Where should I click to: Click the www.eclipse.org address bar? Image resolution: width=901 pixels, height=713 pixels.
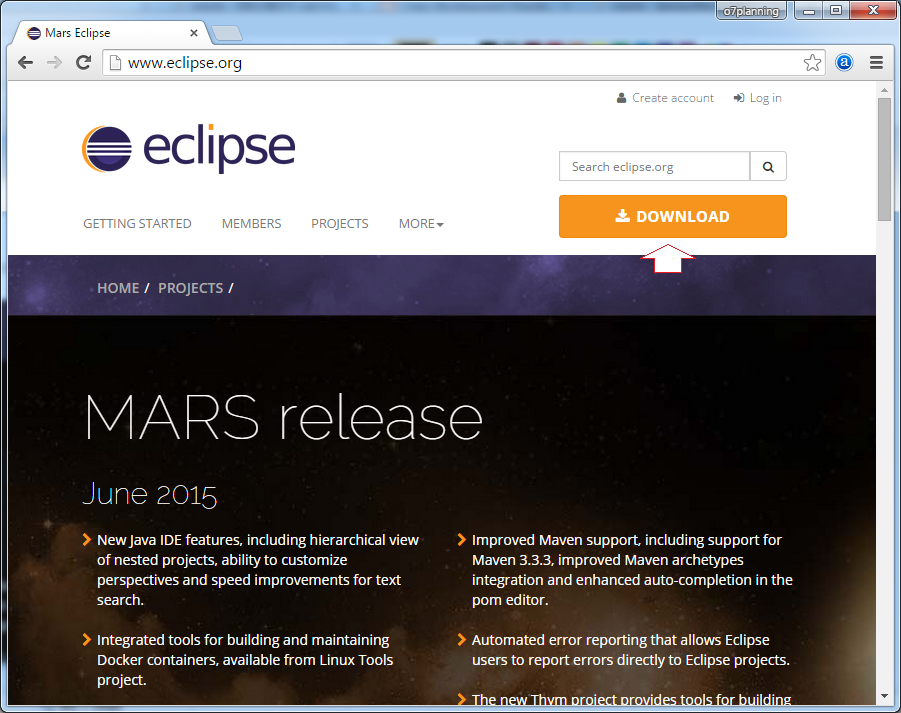[450, 63]
